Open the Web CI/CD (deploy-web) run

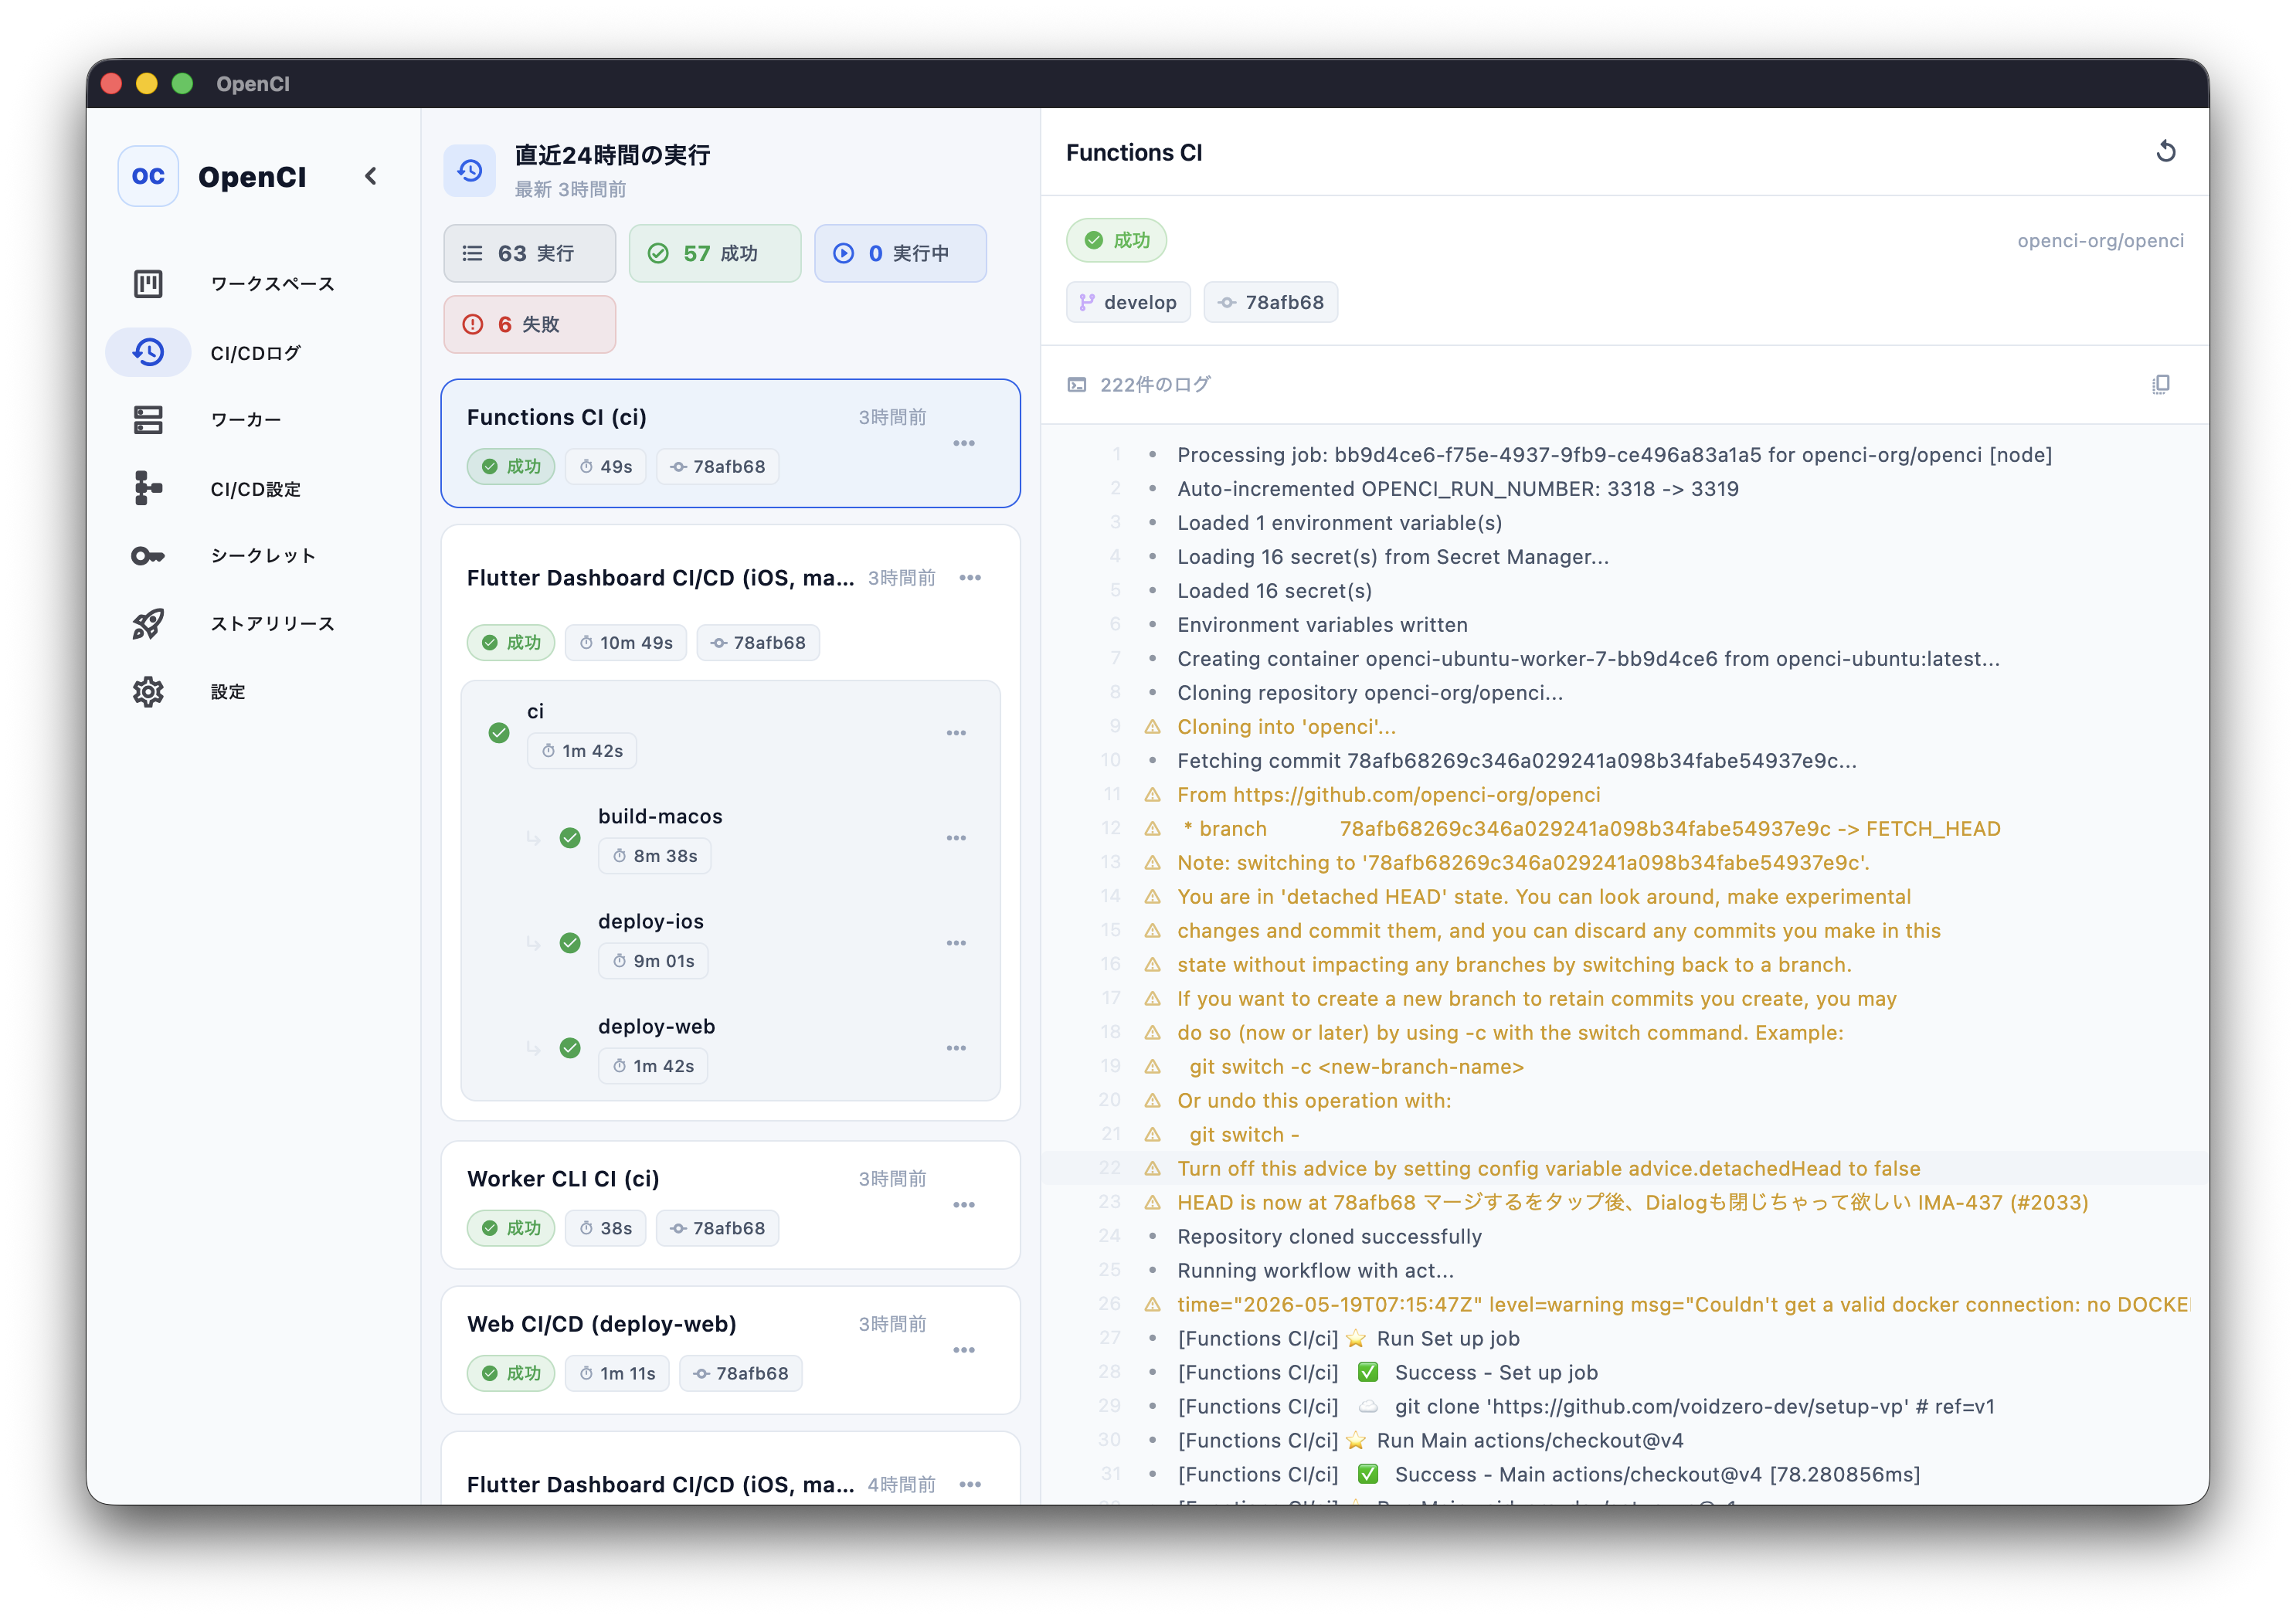click(731, 1350)
